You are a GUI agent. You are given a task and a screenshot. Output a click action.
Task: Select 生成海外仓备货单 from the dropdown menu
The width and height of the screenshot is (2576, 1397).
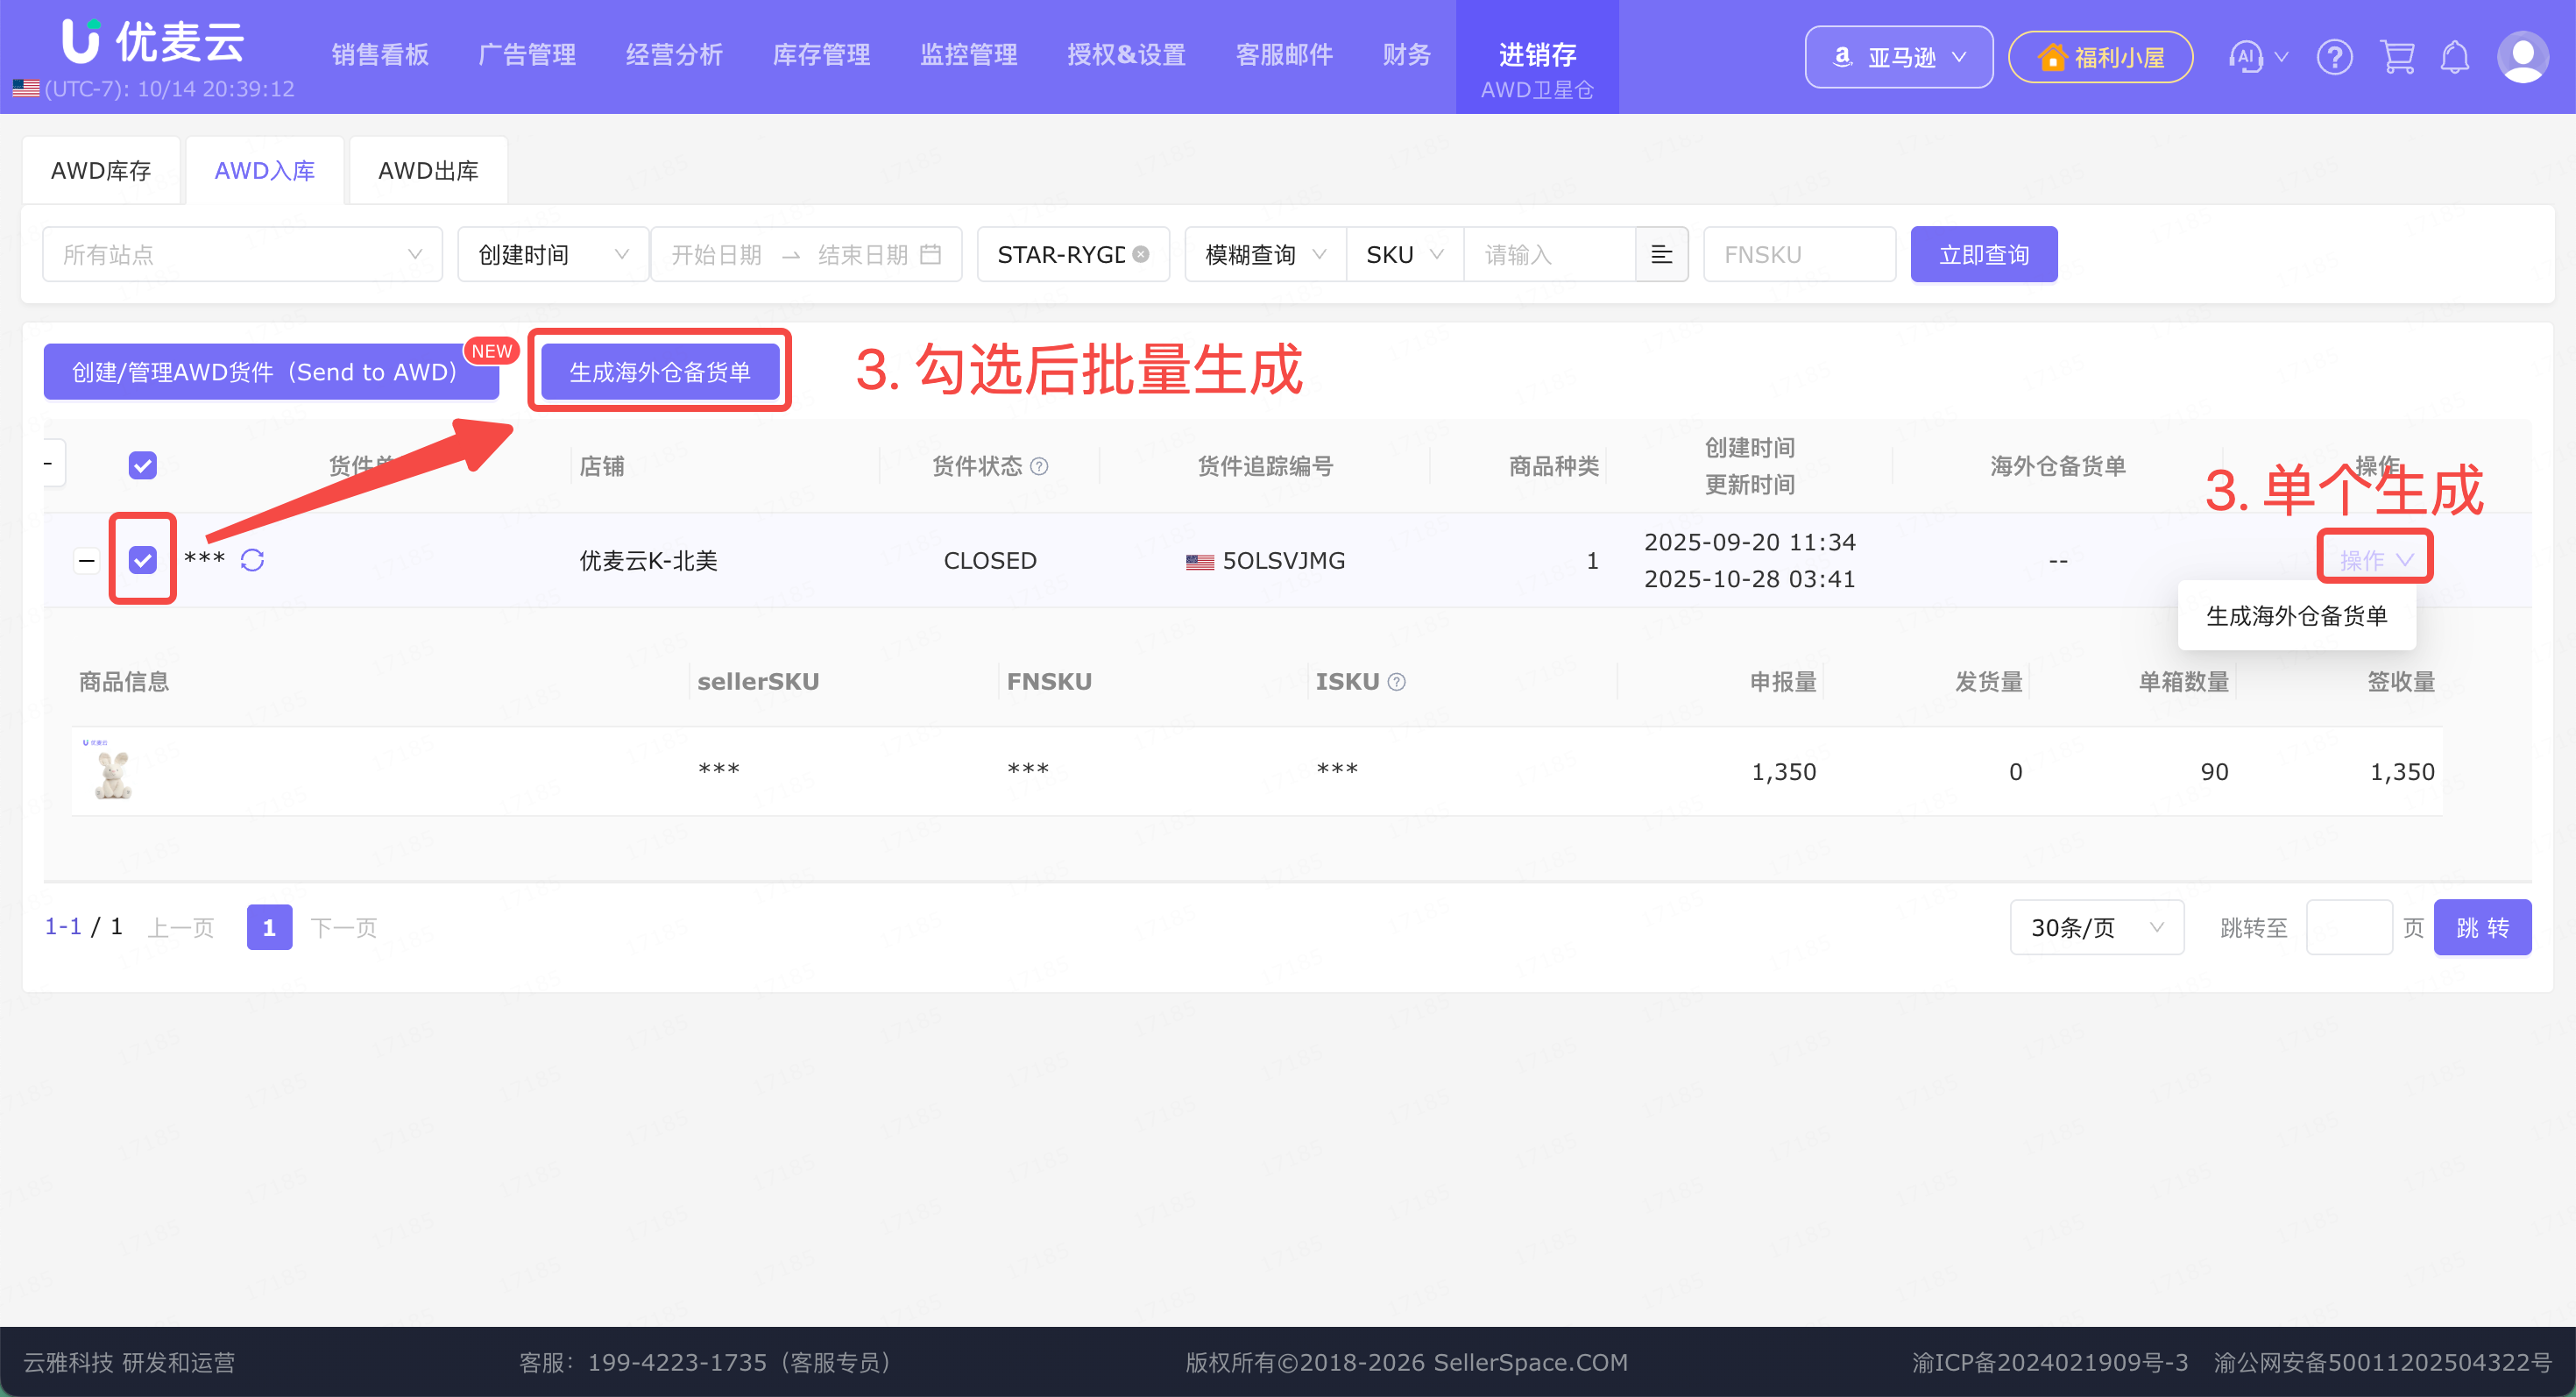tap(2297, 616)
